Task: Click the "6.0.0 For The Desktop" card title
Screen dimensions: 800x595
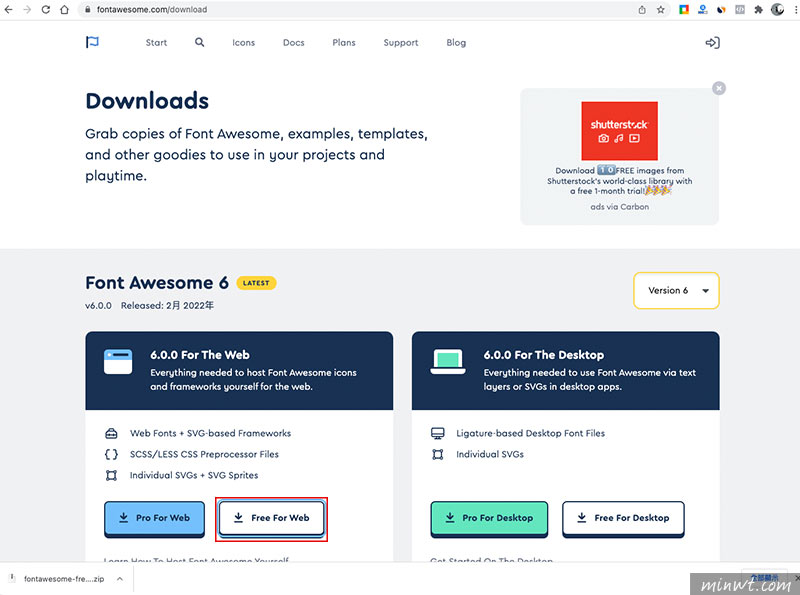Action: pos(544,355)
